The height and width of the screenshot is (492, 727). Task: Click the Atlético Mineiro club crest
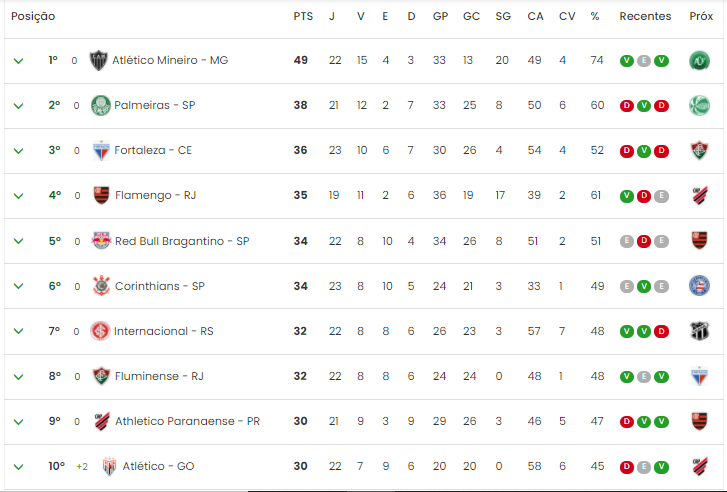pyautogui.click(x=98, y=60)
